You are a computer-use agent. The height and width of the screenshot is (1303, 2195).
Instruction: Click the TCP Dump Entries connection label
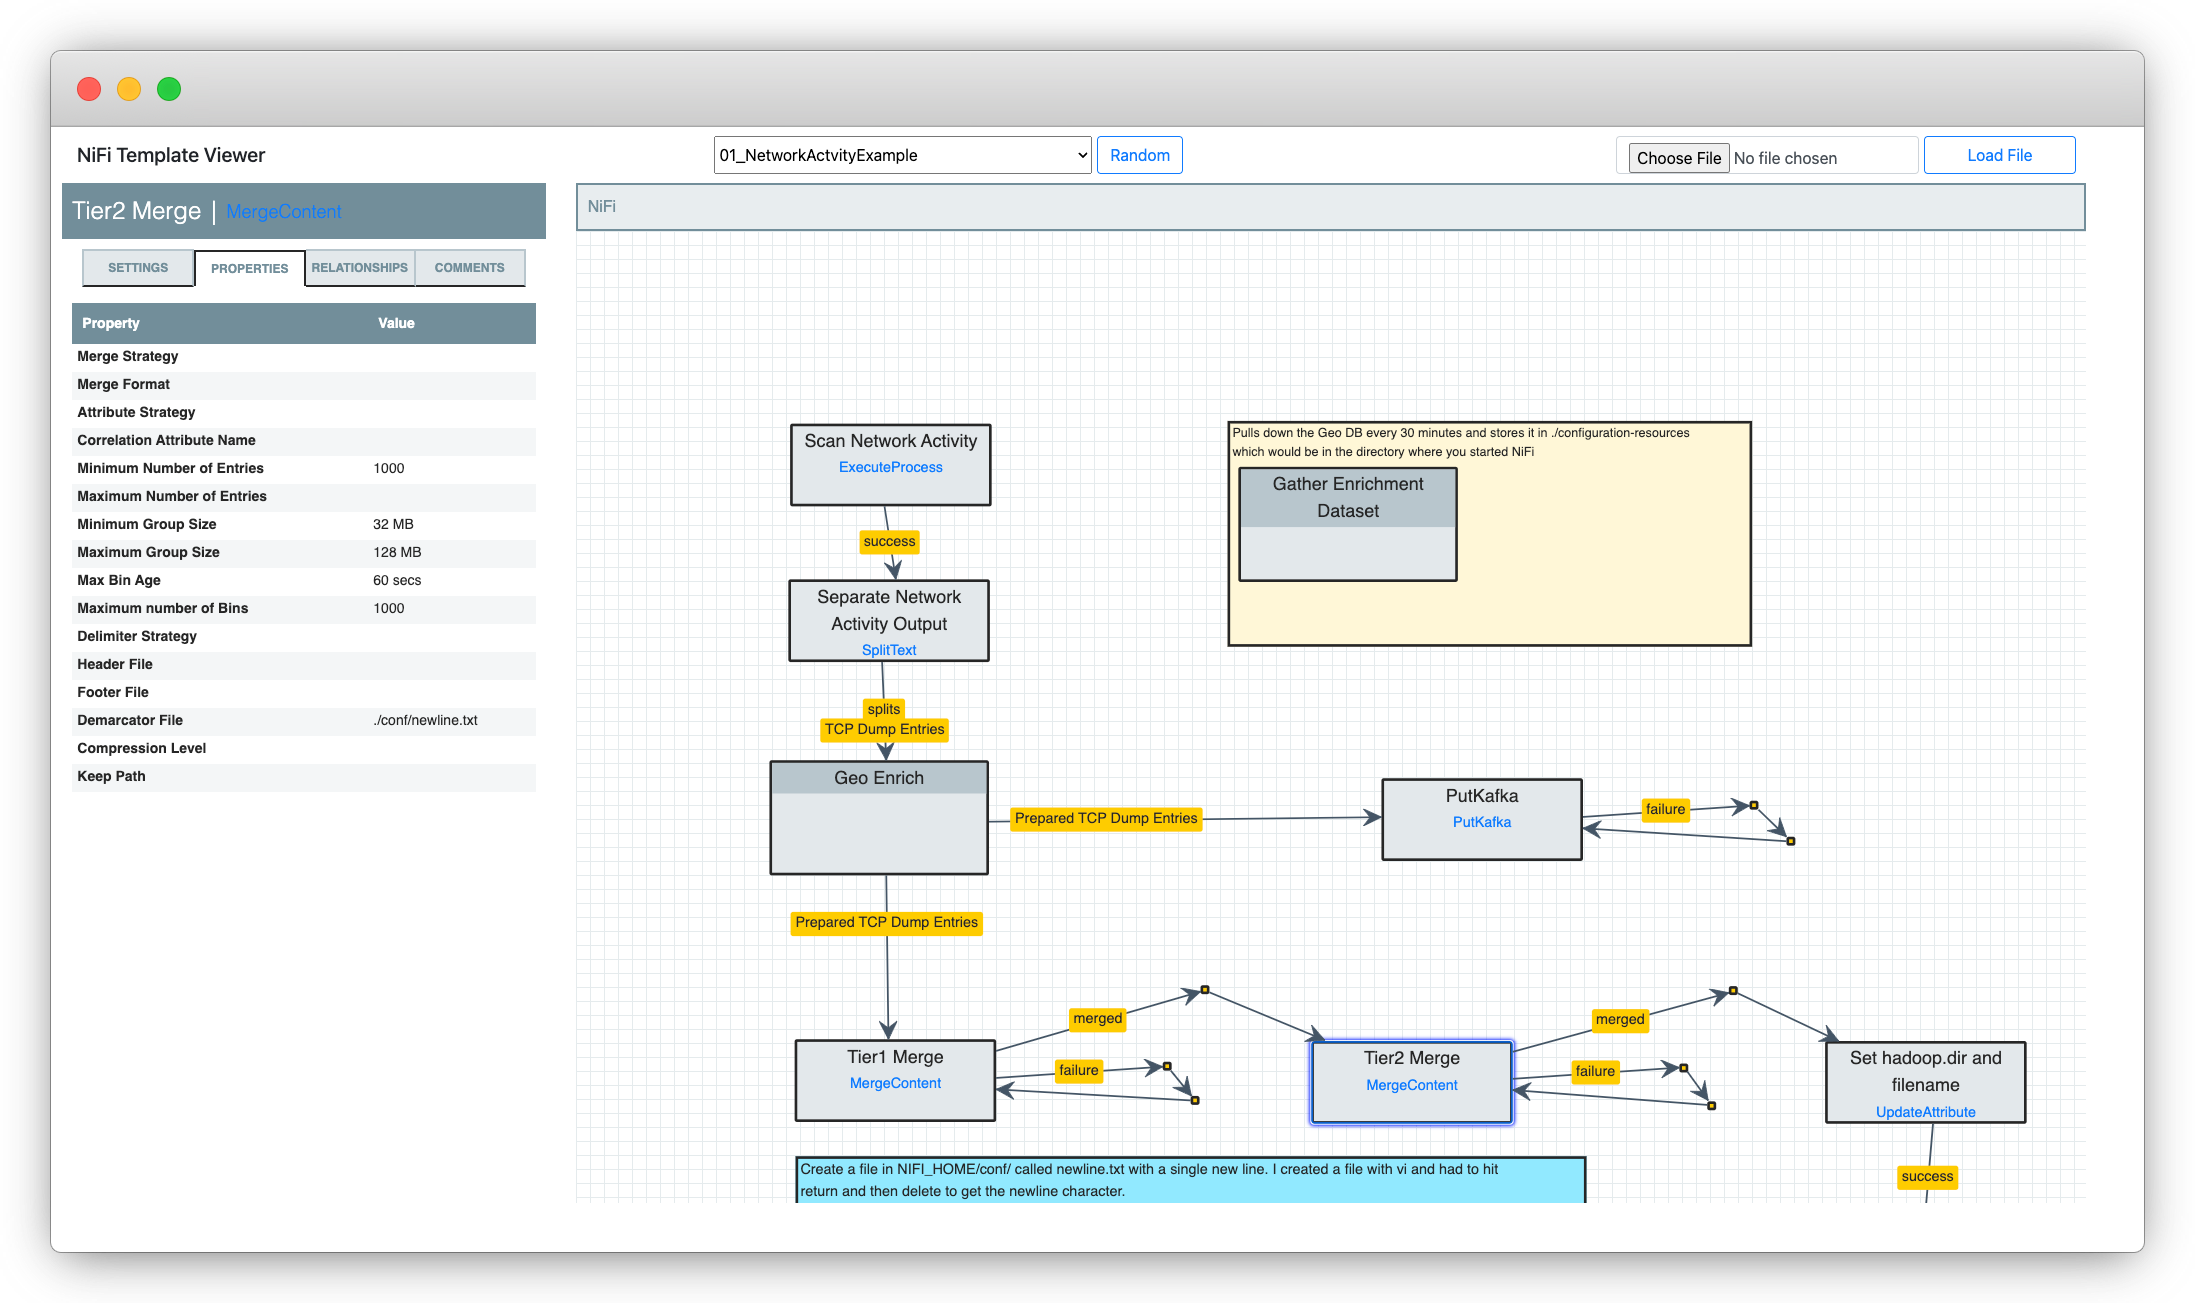(x=884, y=729)
